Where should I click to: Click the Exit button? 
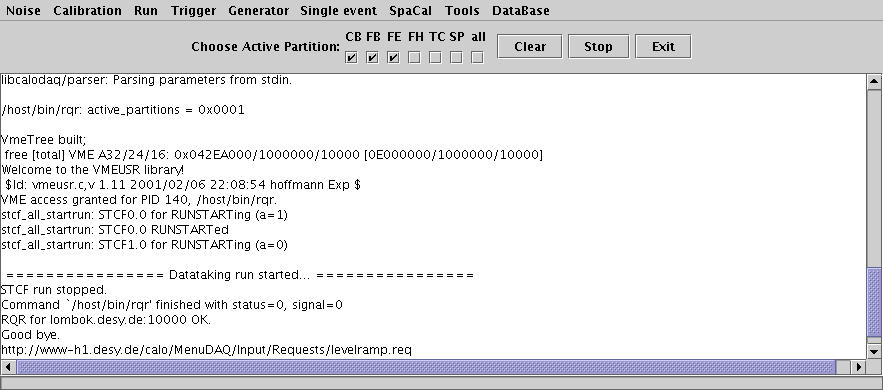pos(663,47)
